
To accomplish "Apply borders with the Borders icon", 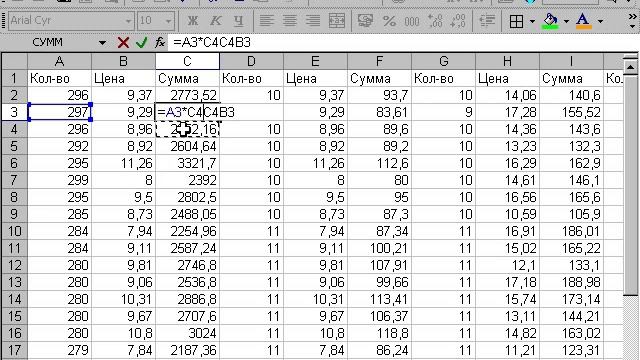I will [x=516, y=21].
